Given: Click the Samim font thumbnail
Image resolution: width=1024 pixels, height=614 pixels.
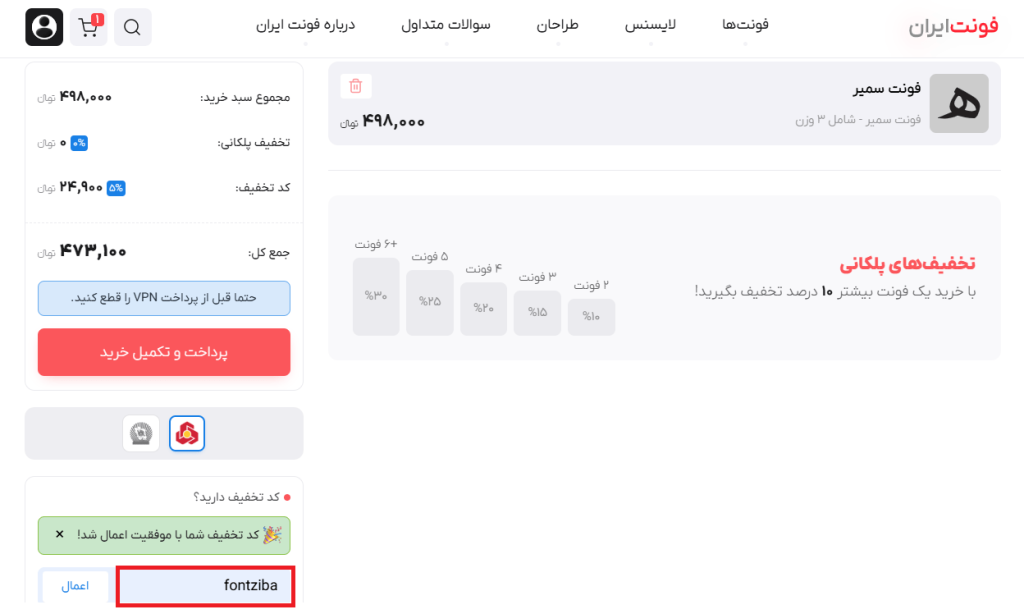Looking at the screenshot, I should click(959, 103).
